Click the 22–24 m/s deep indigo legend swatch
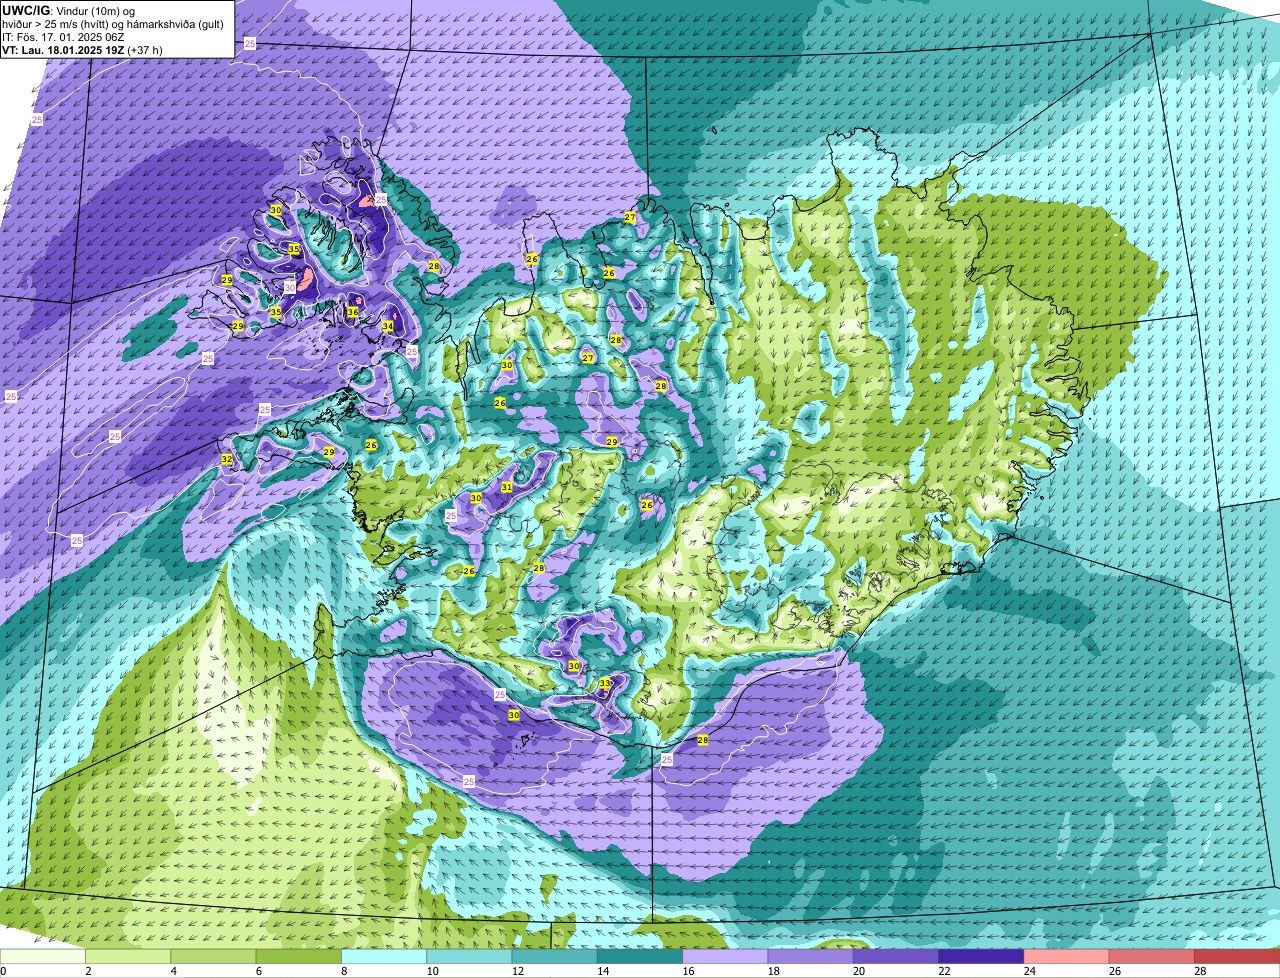The height and width of the screenshot is (978, 1280). [981, 956]
